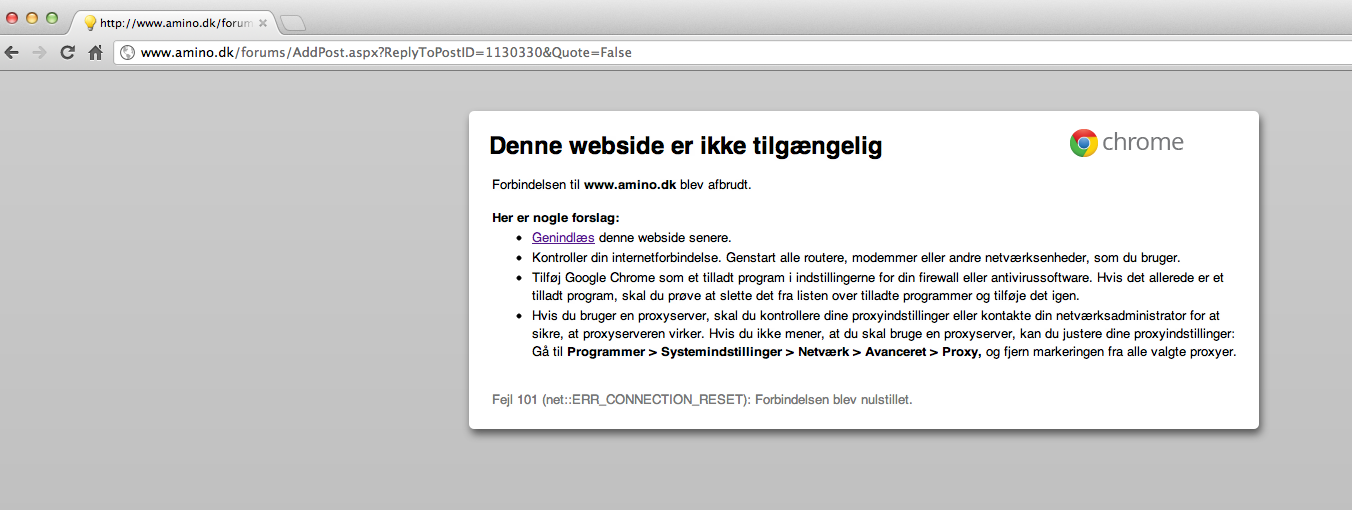This screenshot has width=1352, height=510.
Task: Click the "Her er nogle forslag" heading
Action: [x=555, y=217]
